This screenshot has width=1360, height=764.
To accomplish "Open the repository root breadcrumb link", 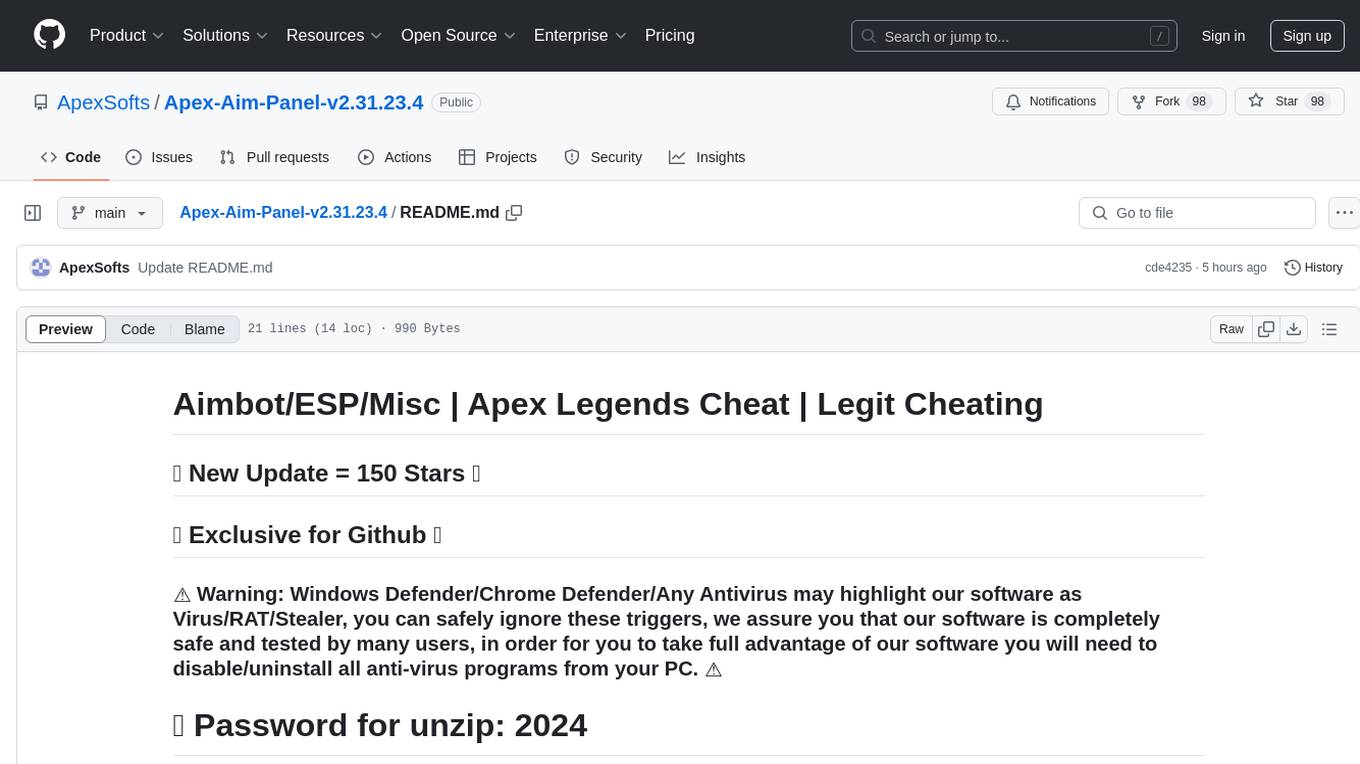I will click(283, 212).
